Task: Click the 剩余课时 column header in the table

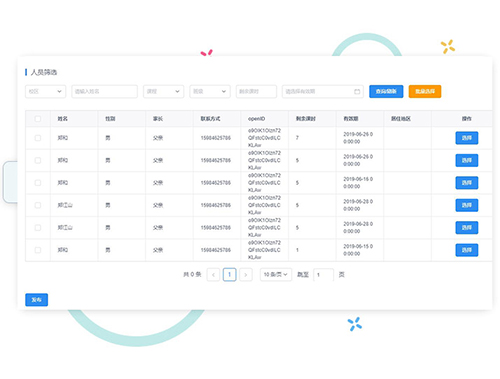Action: pos(306,119)
